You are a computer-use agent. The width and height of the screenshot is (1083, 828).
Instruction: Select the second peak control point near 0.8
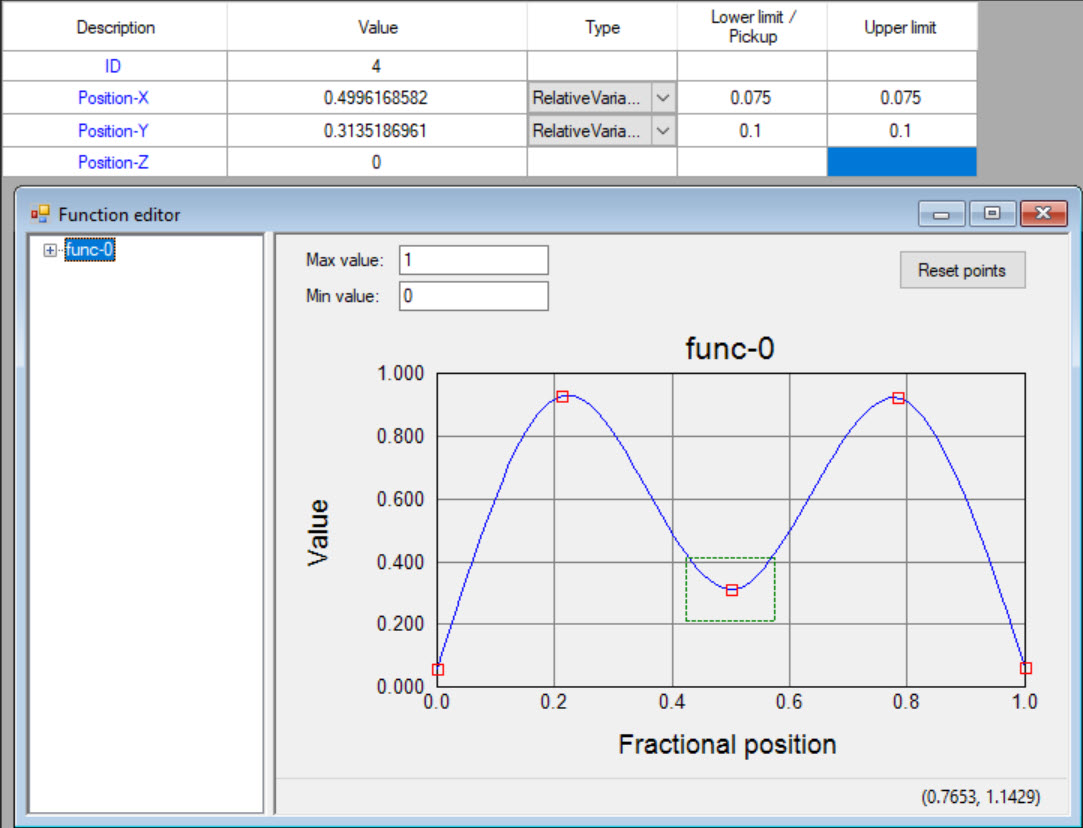tap(898, 398)
